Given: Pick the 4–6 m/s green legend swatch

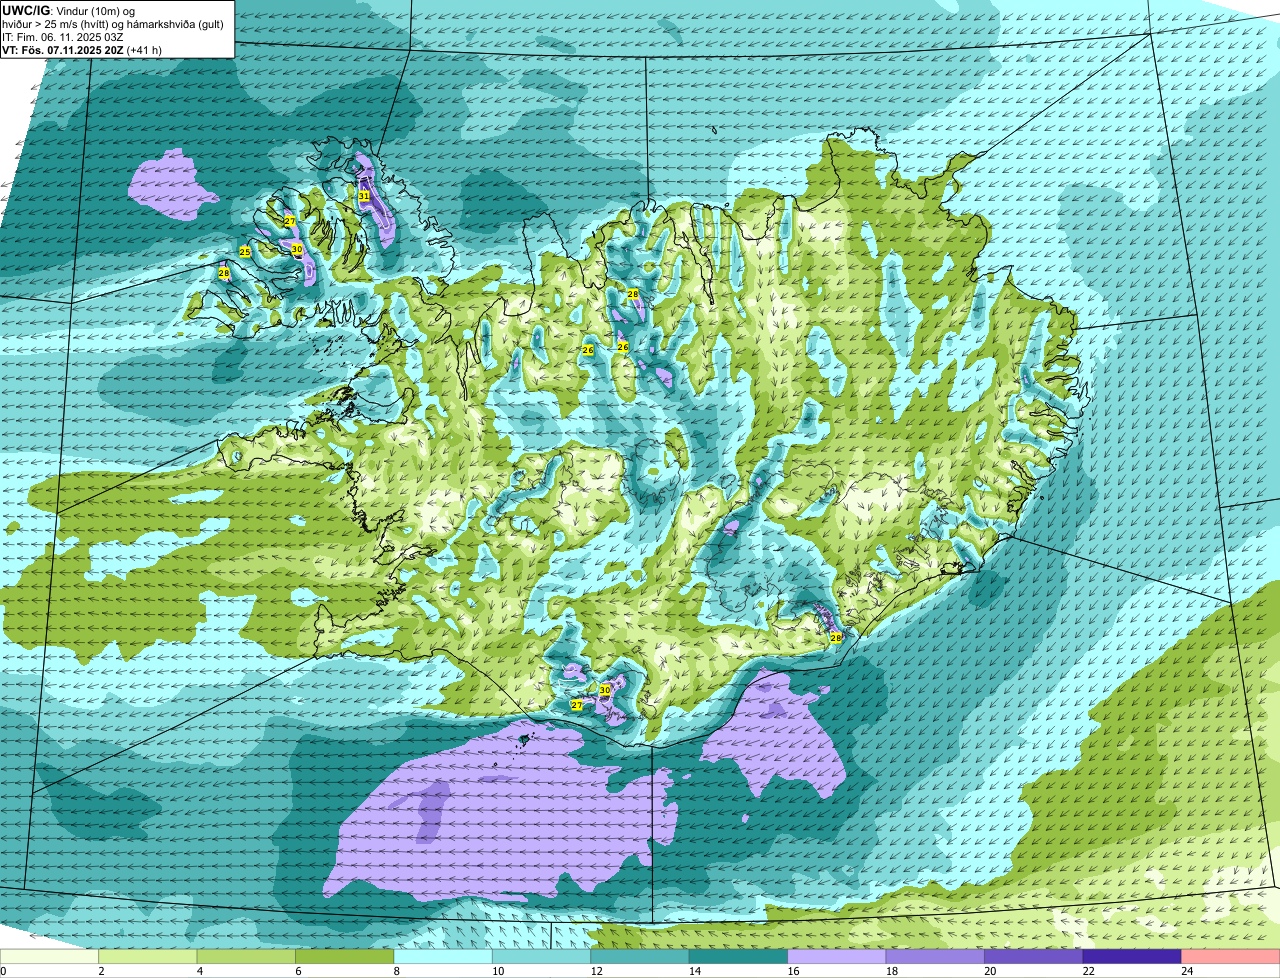Looking at the screenshot, I should (x=246, y=956).
